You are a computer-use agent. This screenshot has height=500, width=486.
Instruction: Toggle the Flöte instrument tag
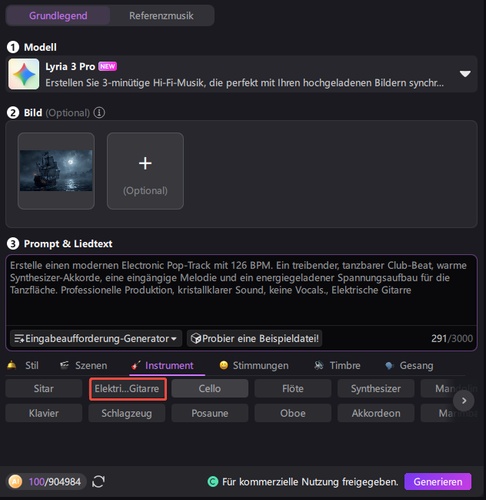(x=293, y=389)
